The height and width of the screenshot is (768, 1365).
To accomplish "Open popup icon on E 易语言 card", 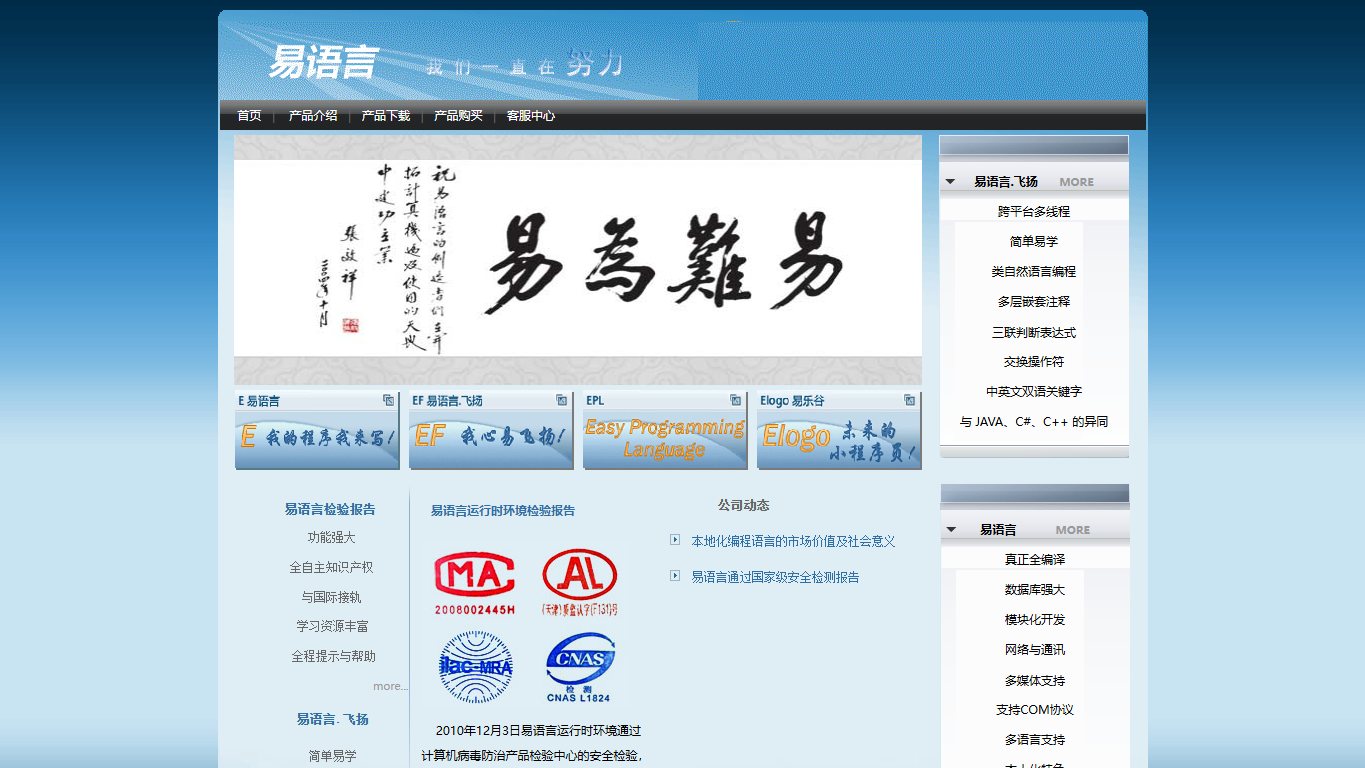I will [x=388, y=400].
